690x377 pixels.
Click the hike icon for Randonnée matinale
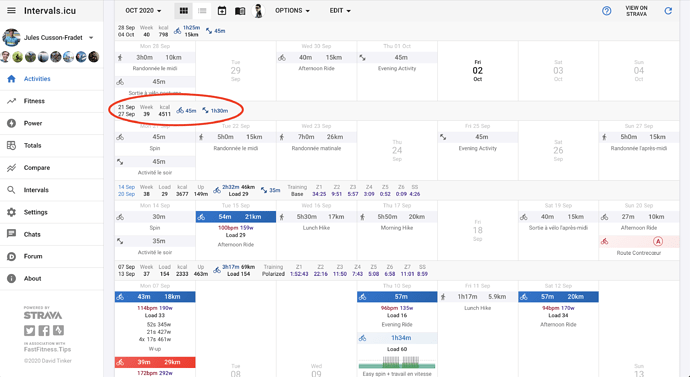tap(282, 137)
